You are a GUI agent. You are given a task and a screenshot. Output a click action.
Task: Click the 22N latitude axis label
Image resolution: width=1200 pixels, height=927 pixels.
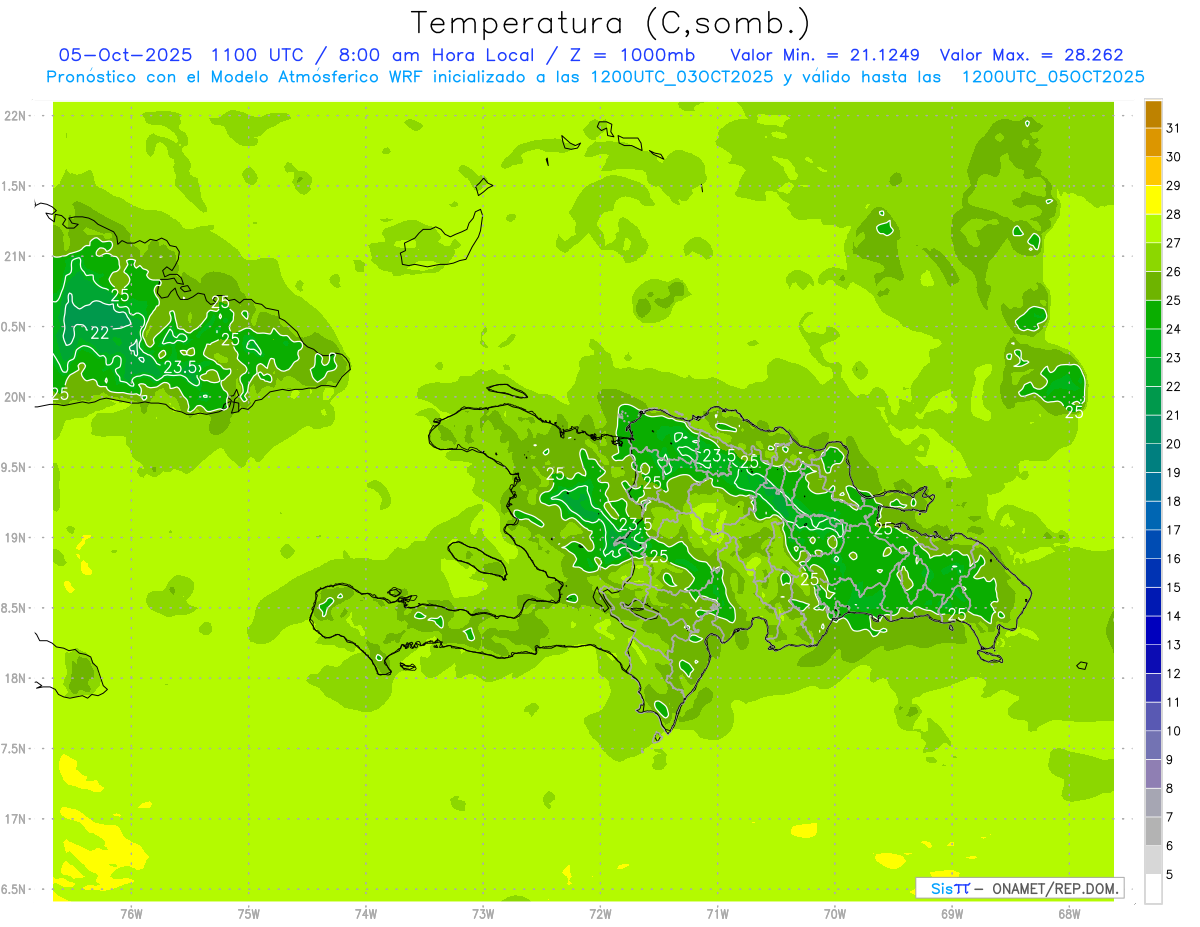click(x=15, y=116)
